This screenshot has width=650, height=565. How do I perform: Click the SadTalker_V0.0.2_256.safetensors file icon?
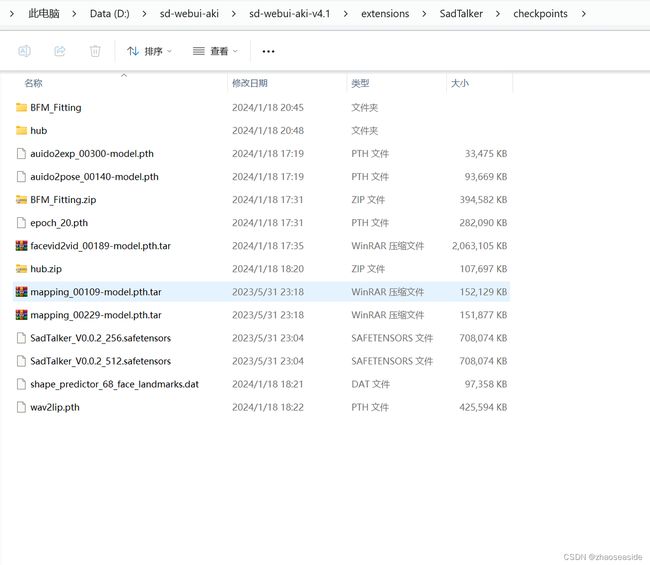tap(21, 338)
